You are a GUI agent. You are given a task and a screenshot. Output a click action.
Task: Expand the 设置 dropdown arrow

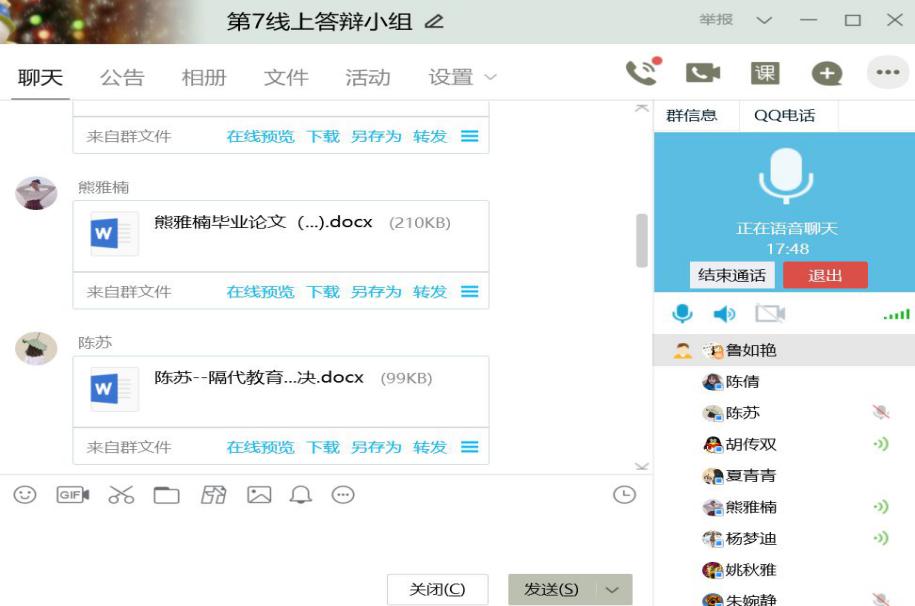pos(490,77)
